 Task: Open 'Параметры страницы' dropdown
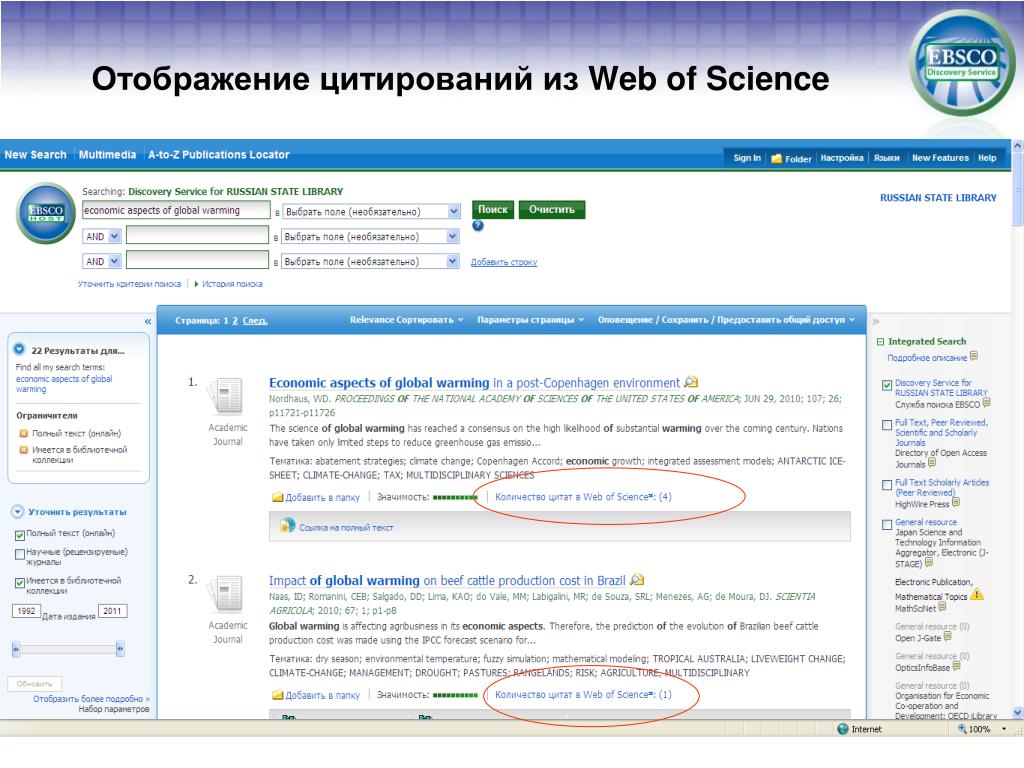[530, 320]
